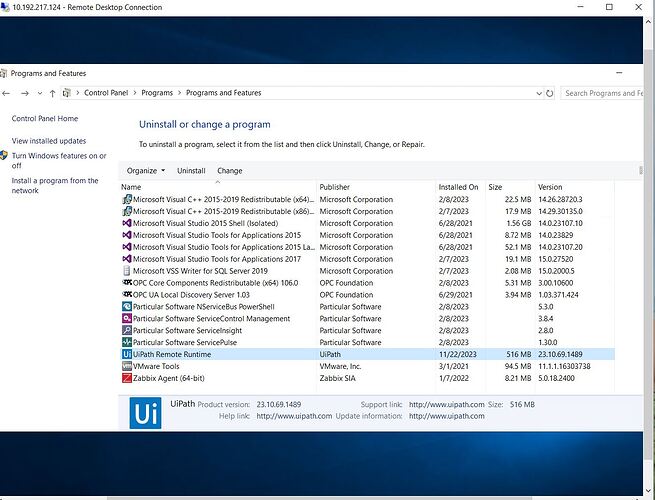Image resolution: width=655 pixels, height=500 pixels.
Task: Go up one level with Up arrow
Action: click(x=52, y=93)
